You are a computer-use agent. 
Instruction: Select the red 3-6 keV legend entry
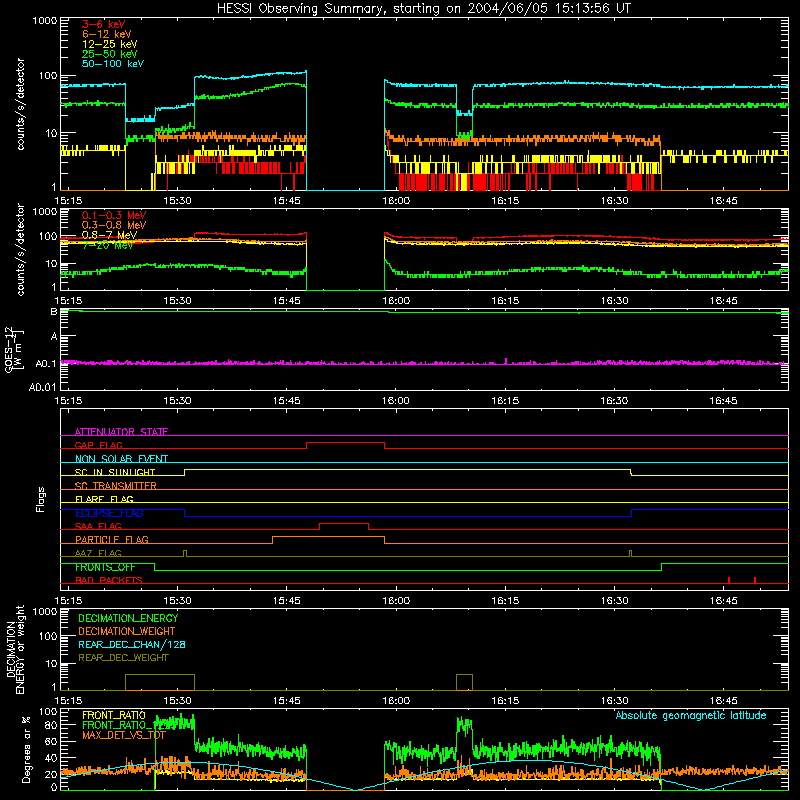(104, 24)
